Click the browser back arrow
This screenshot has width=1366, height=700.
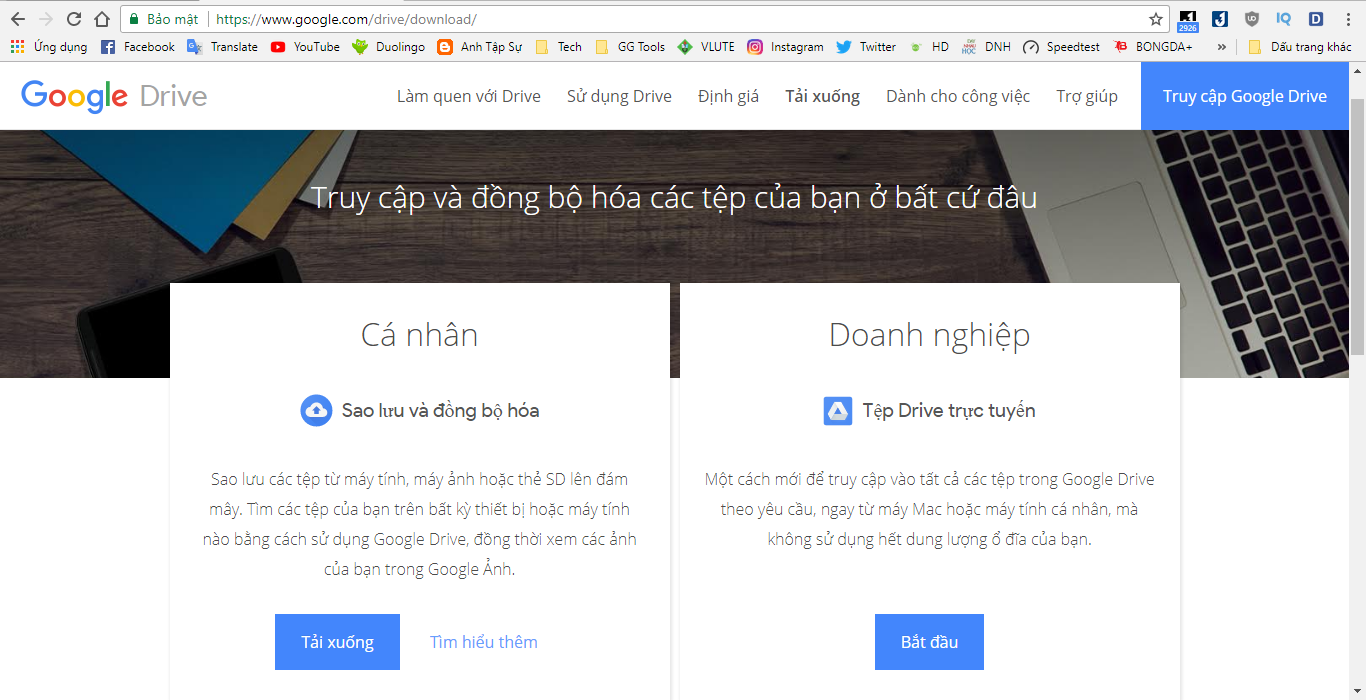coord(17,19)
